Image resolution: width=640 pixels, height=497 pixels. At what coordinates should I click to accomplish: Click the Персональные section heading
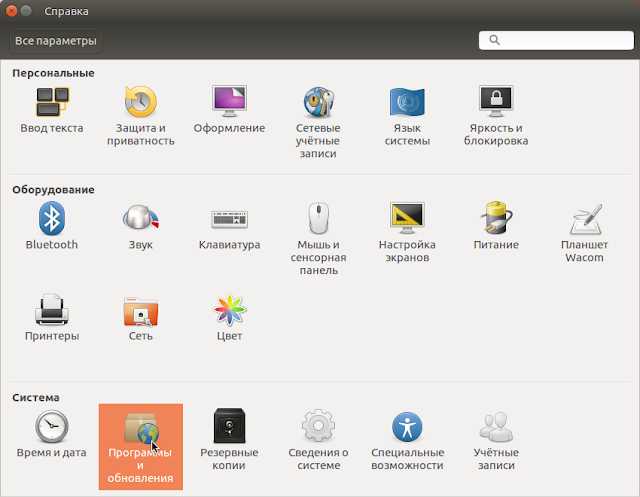(53, 73)
